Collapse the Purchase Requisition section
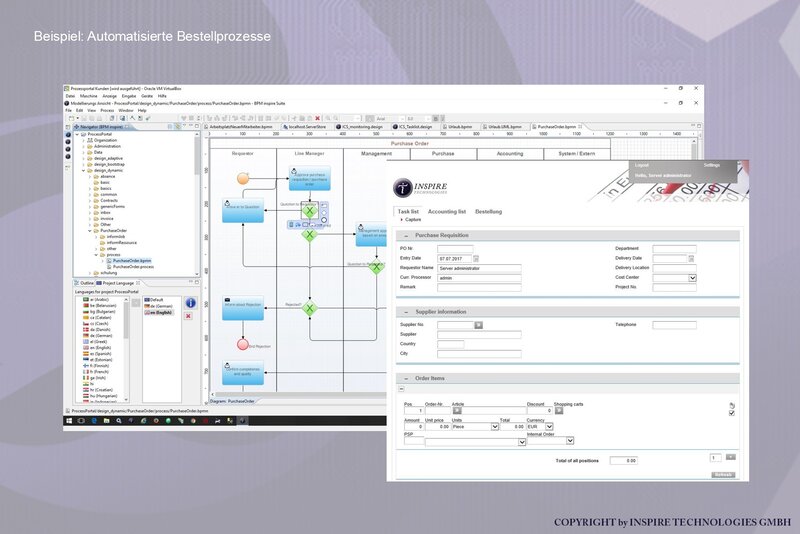 point(406,236)
